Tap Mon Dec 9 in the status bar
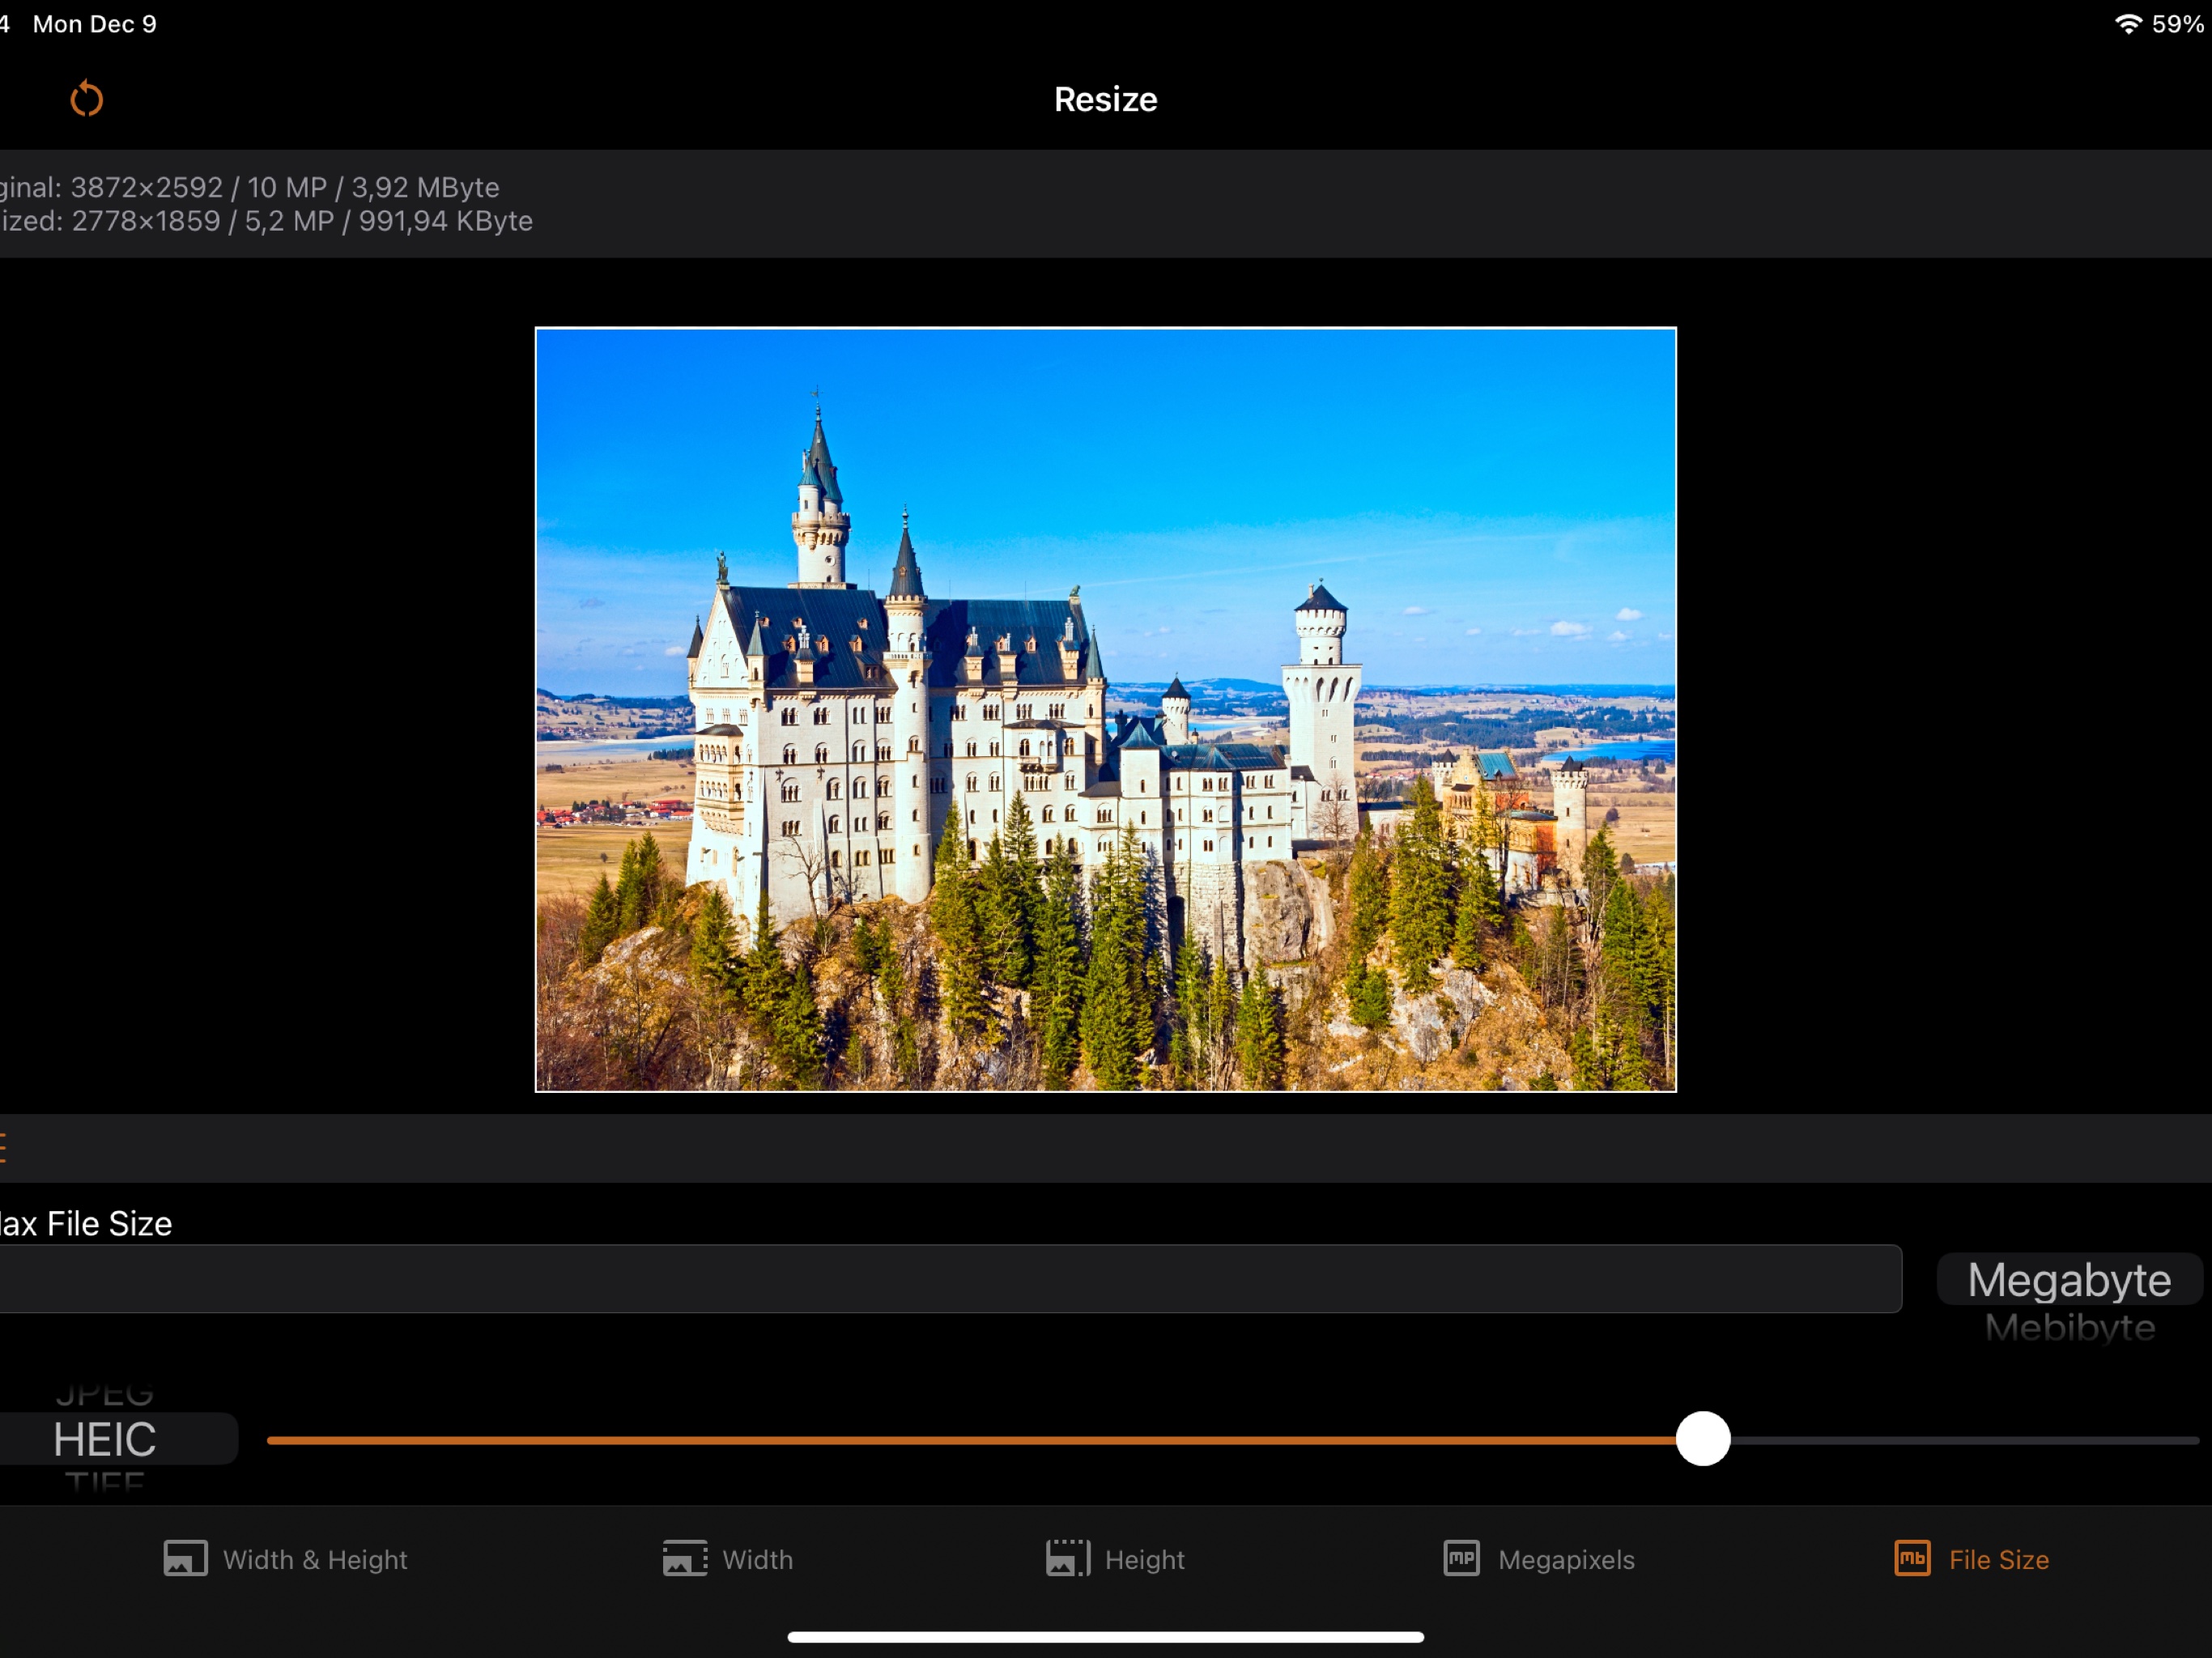 pos(93,23)
